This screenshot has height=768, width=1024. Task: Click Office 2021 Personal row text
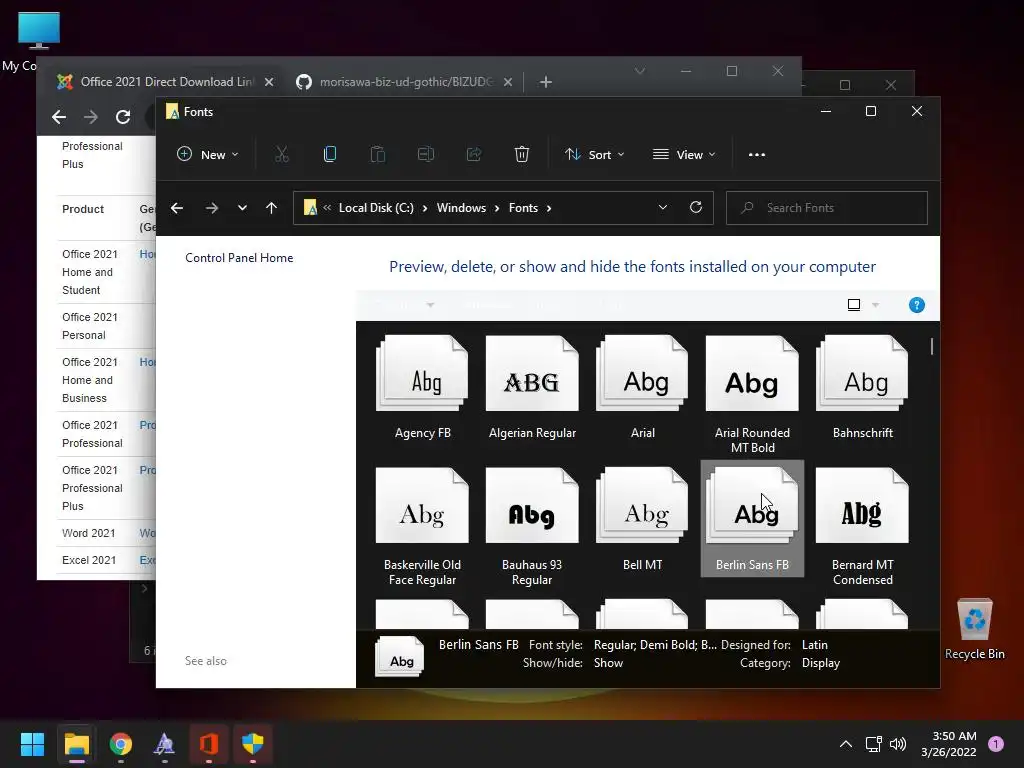pos(90,326)
